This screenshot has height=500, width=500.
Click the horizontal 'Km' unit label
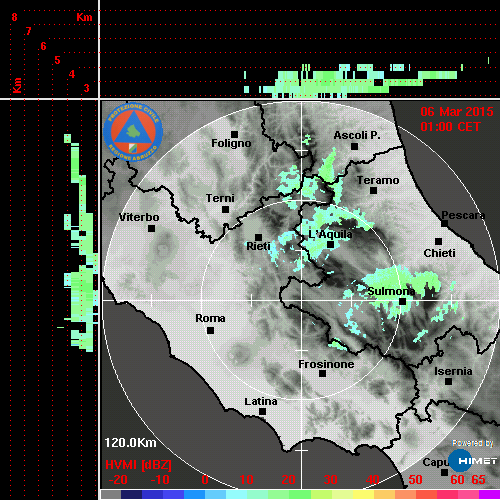coord(84,17)
